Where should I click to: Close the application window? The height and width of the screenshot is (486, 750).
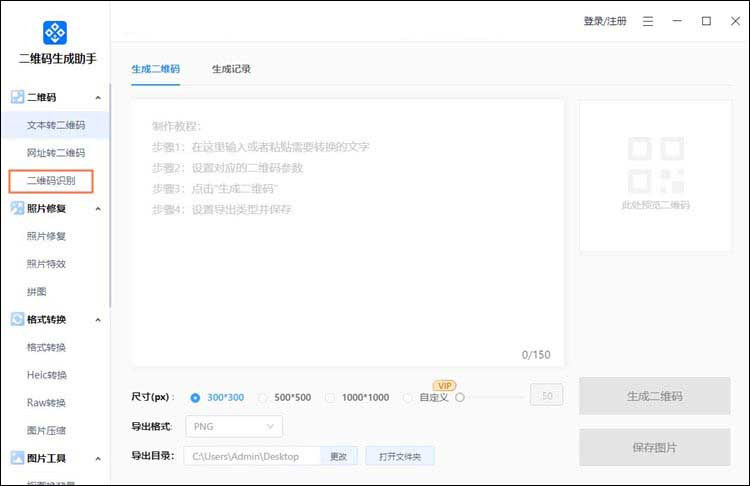pos(735,21)
